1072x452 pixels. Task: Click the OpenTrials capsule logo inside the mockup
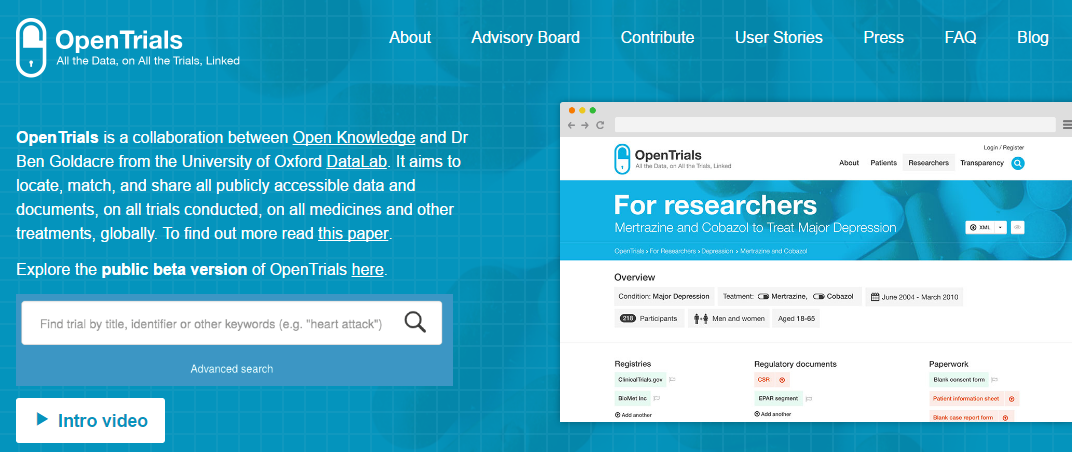tap(622, 159)
